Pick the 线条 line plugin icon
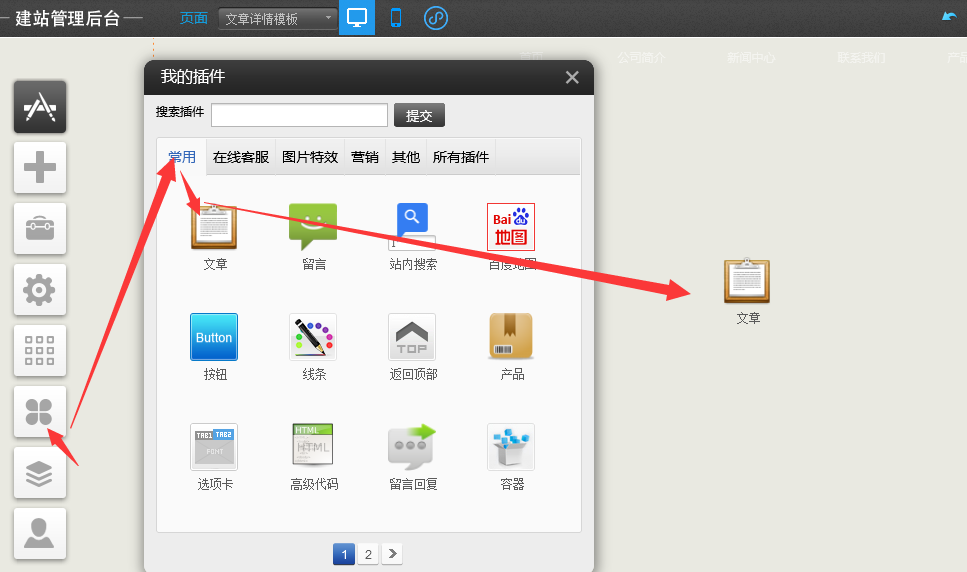The width and height of the screenshot is (967, 572). click(313, 337)
